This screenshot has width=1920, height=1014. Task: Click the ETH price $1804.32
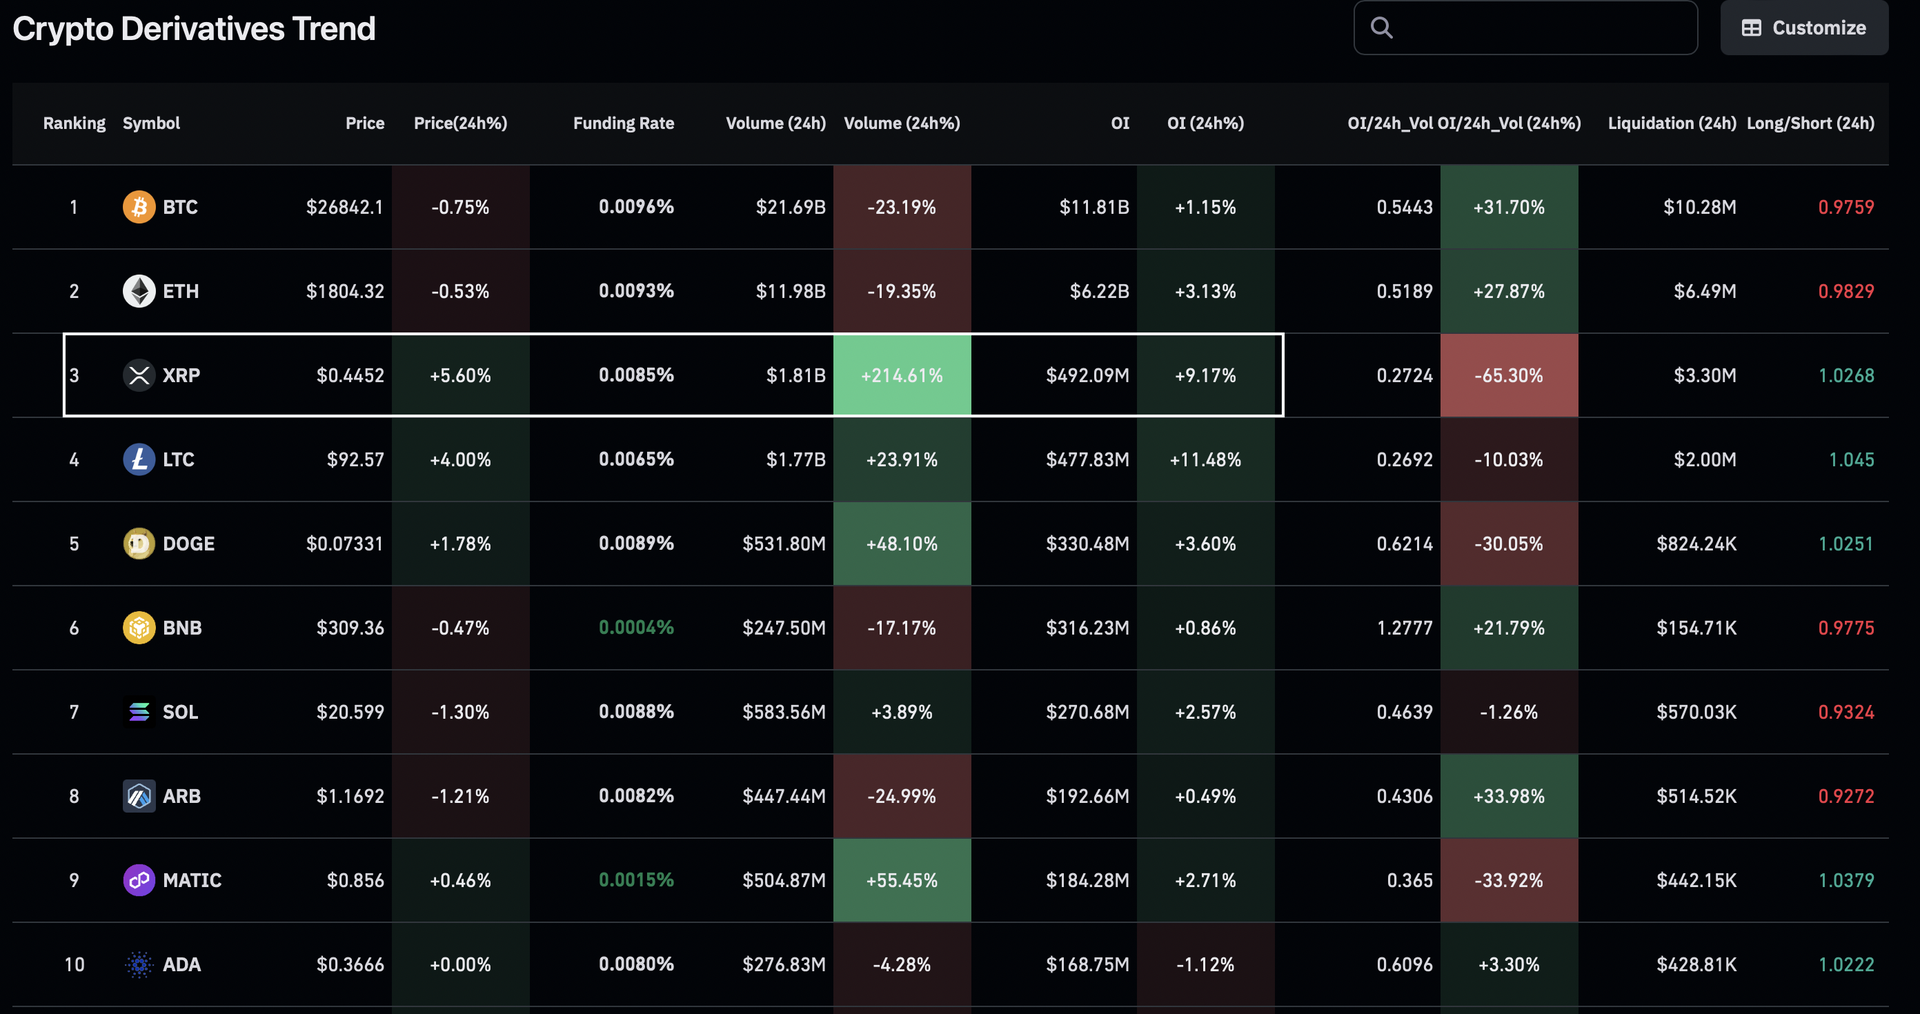coord(345,291)
